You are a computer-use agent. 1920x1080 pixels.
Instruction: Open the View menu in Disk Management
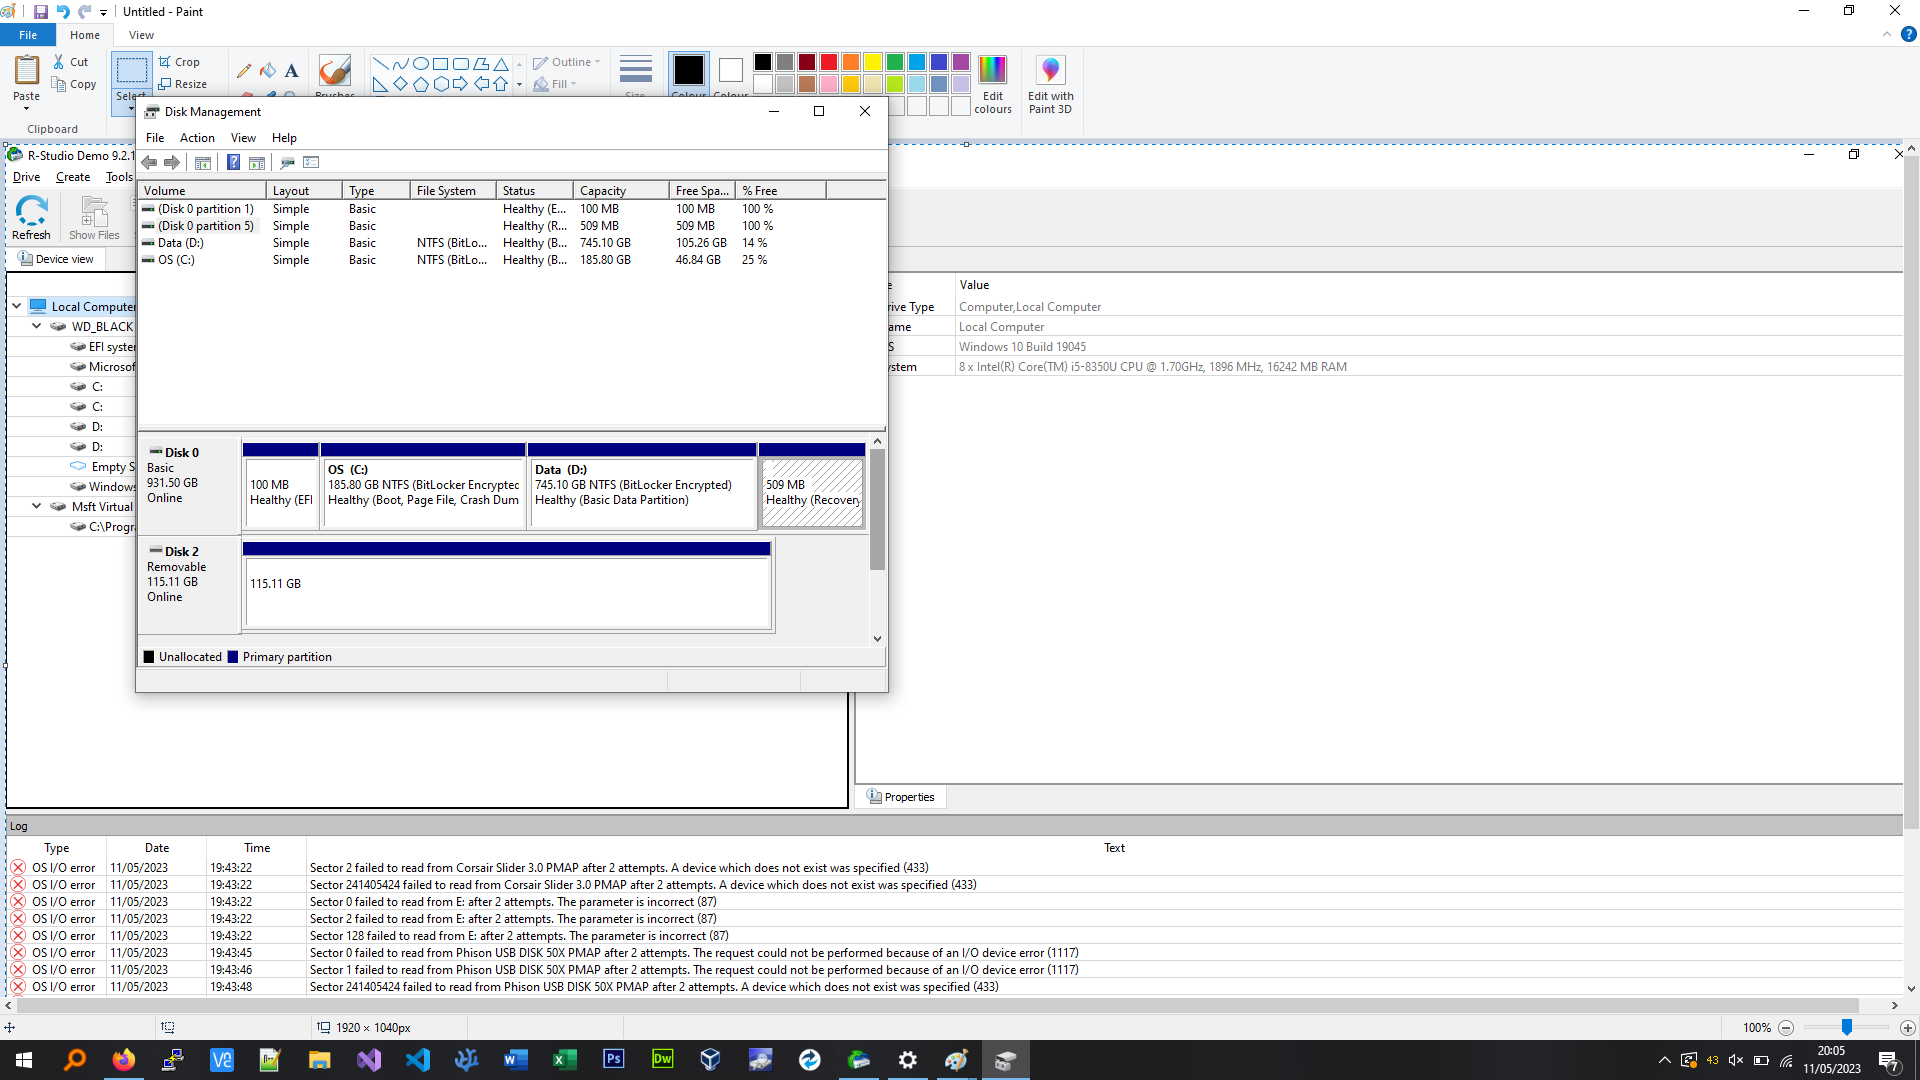tap(243, 138)
